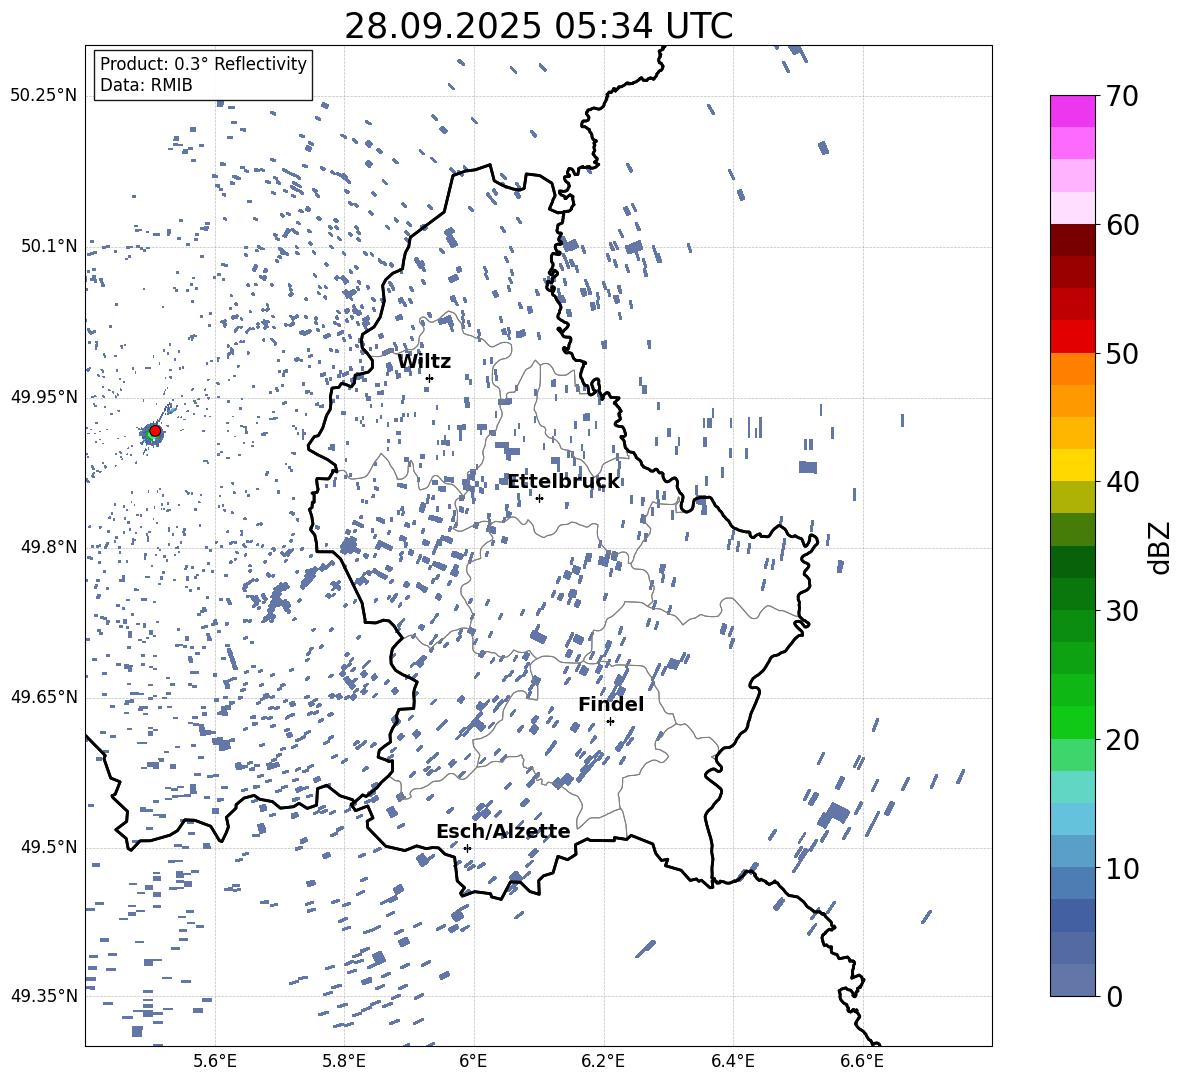Pick the dark green swatch just above 30 dBZ

click(1073, 594)
